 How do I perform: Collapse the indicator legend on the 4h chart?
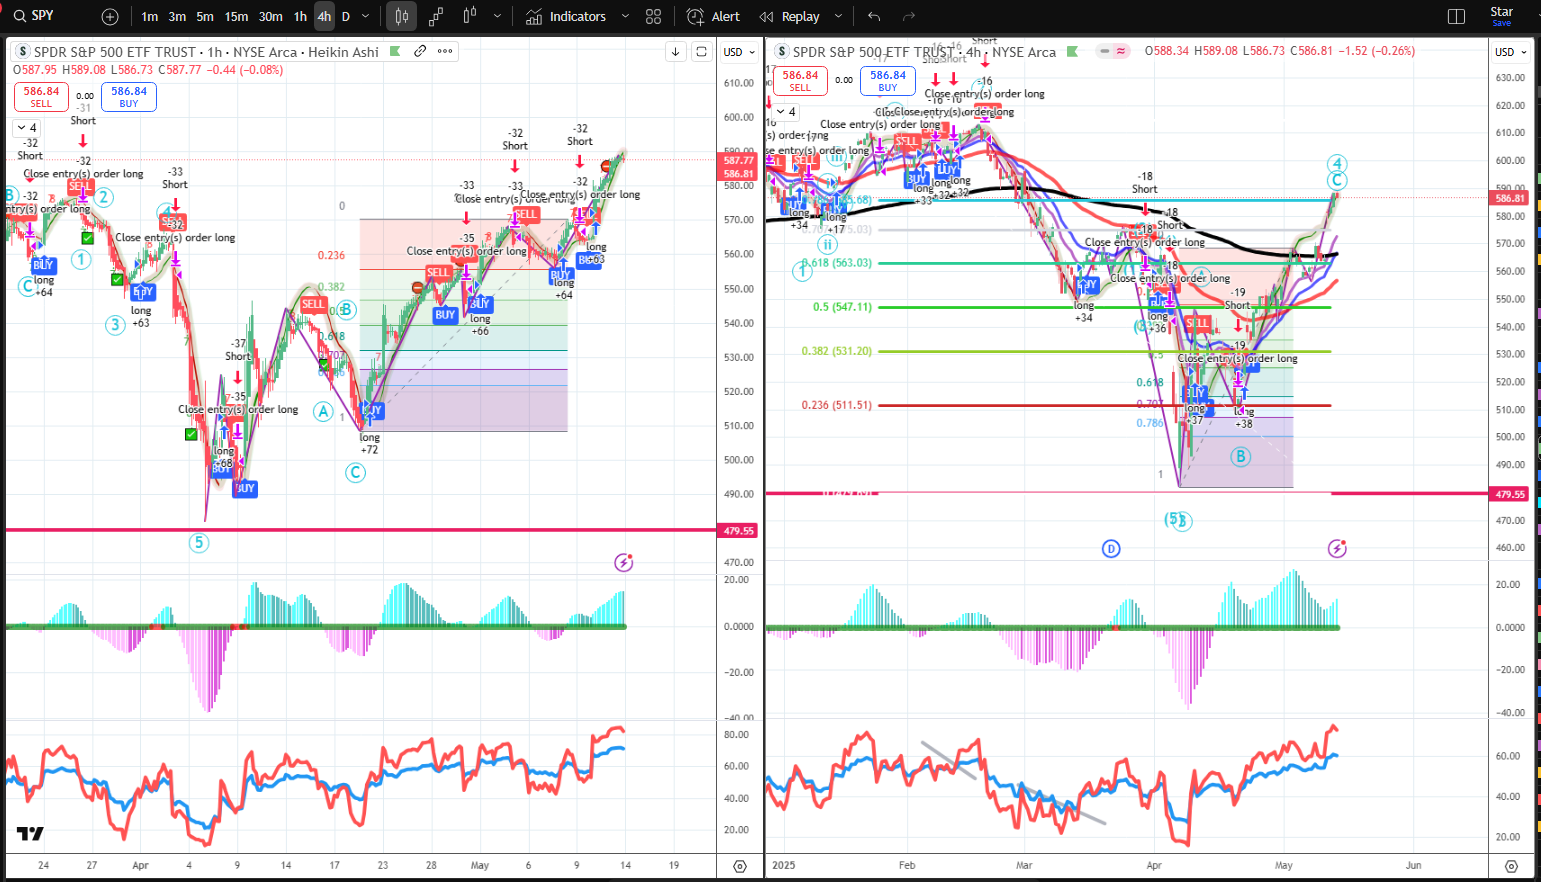click(x=786, y=112)
